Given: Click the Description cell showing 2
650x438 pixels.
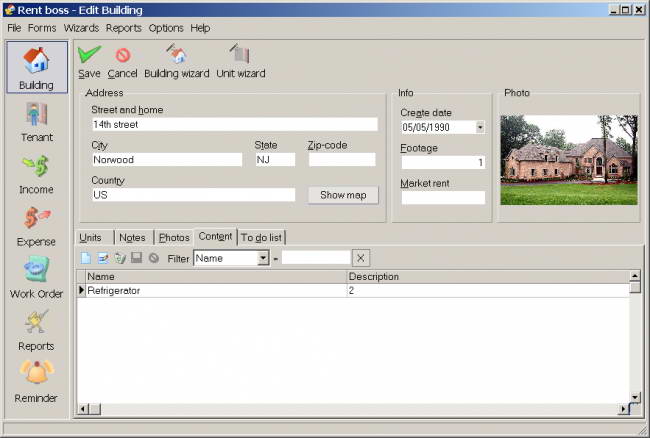Looking at the screenshot, I should click(488, 290).
